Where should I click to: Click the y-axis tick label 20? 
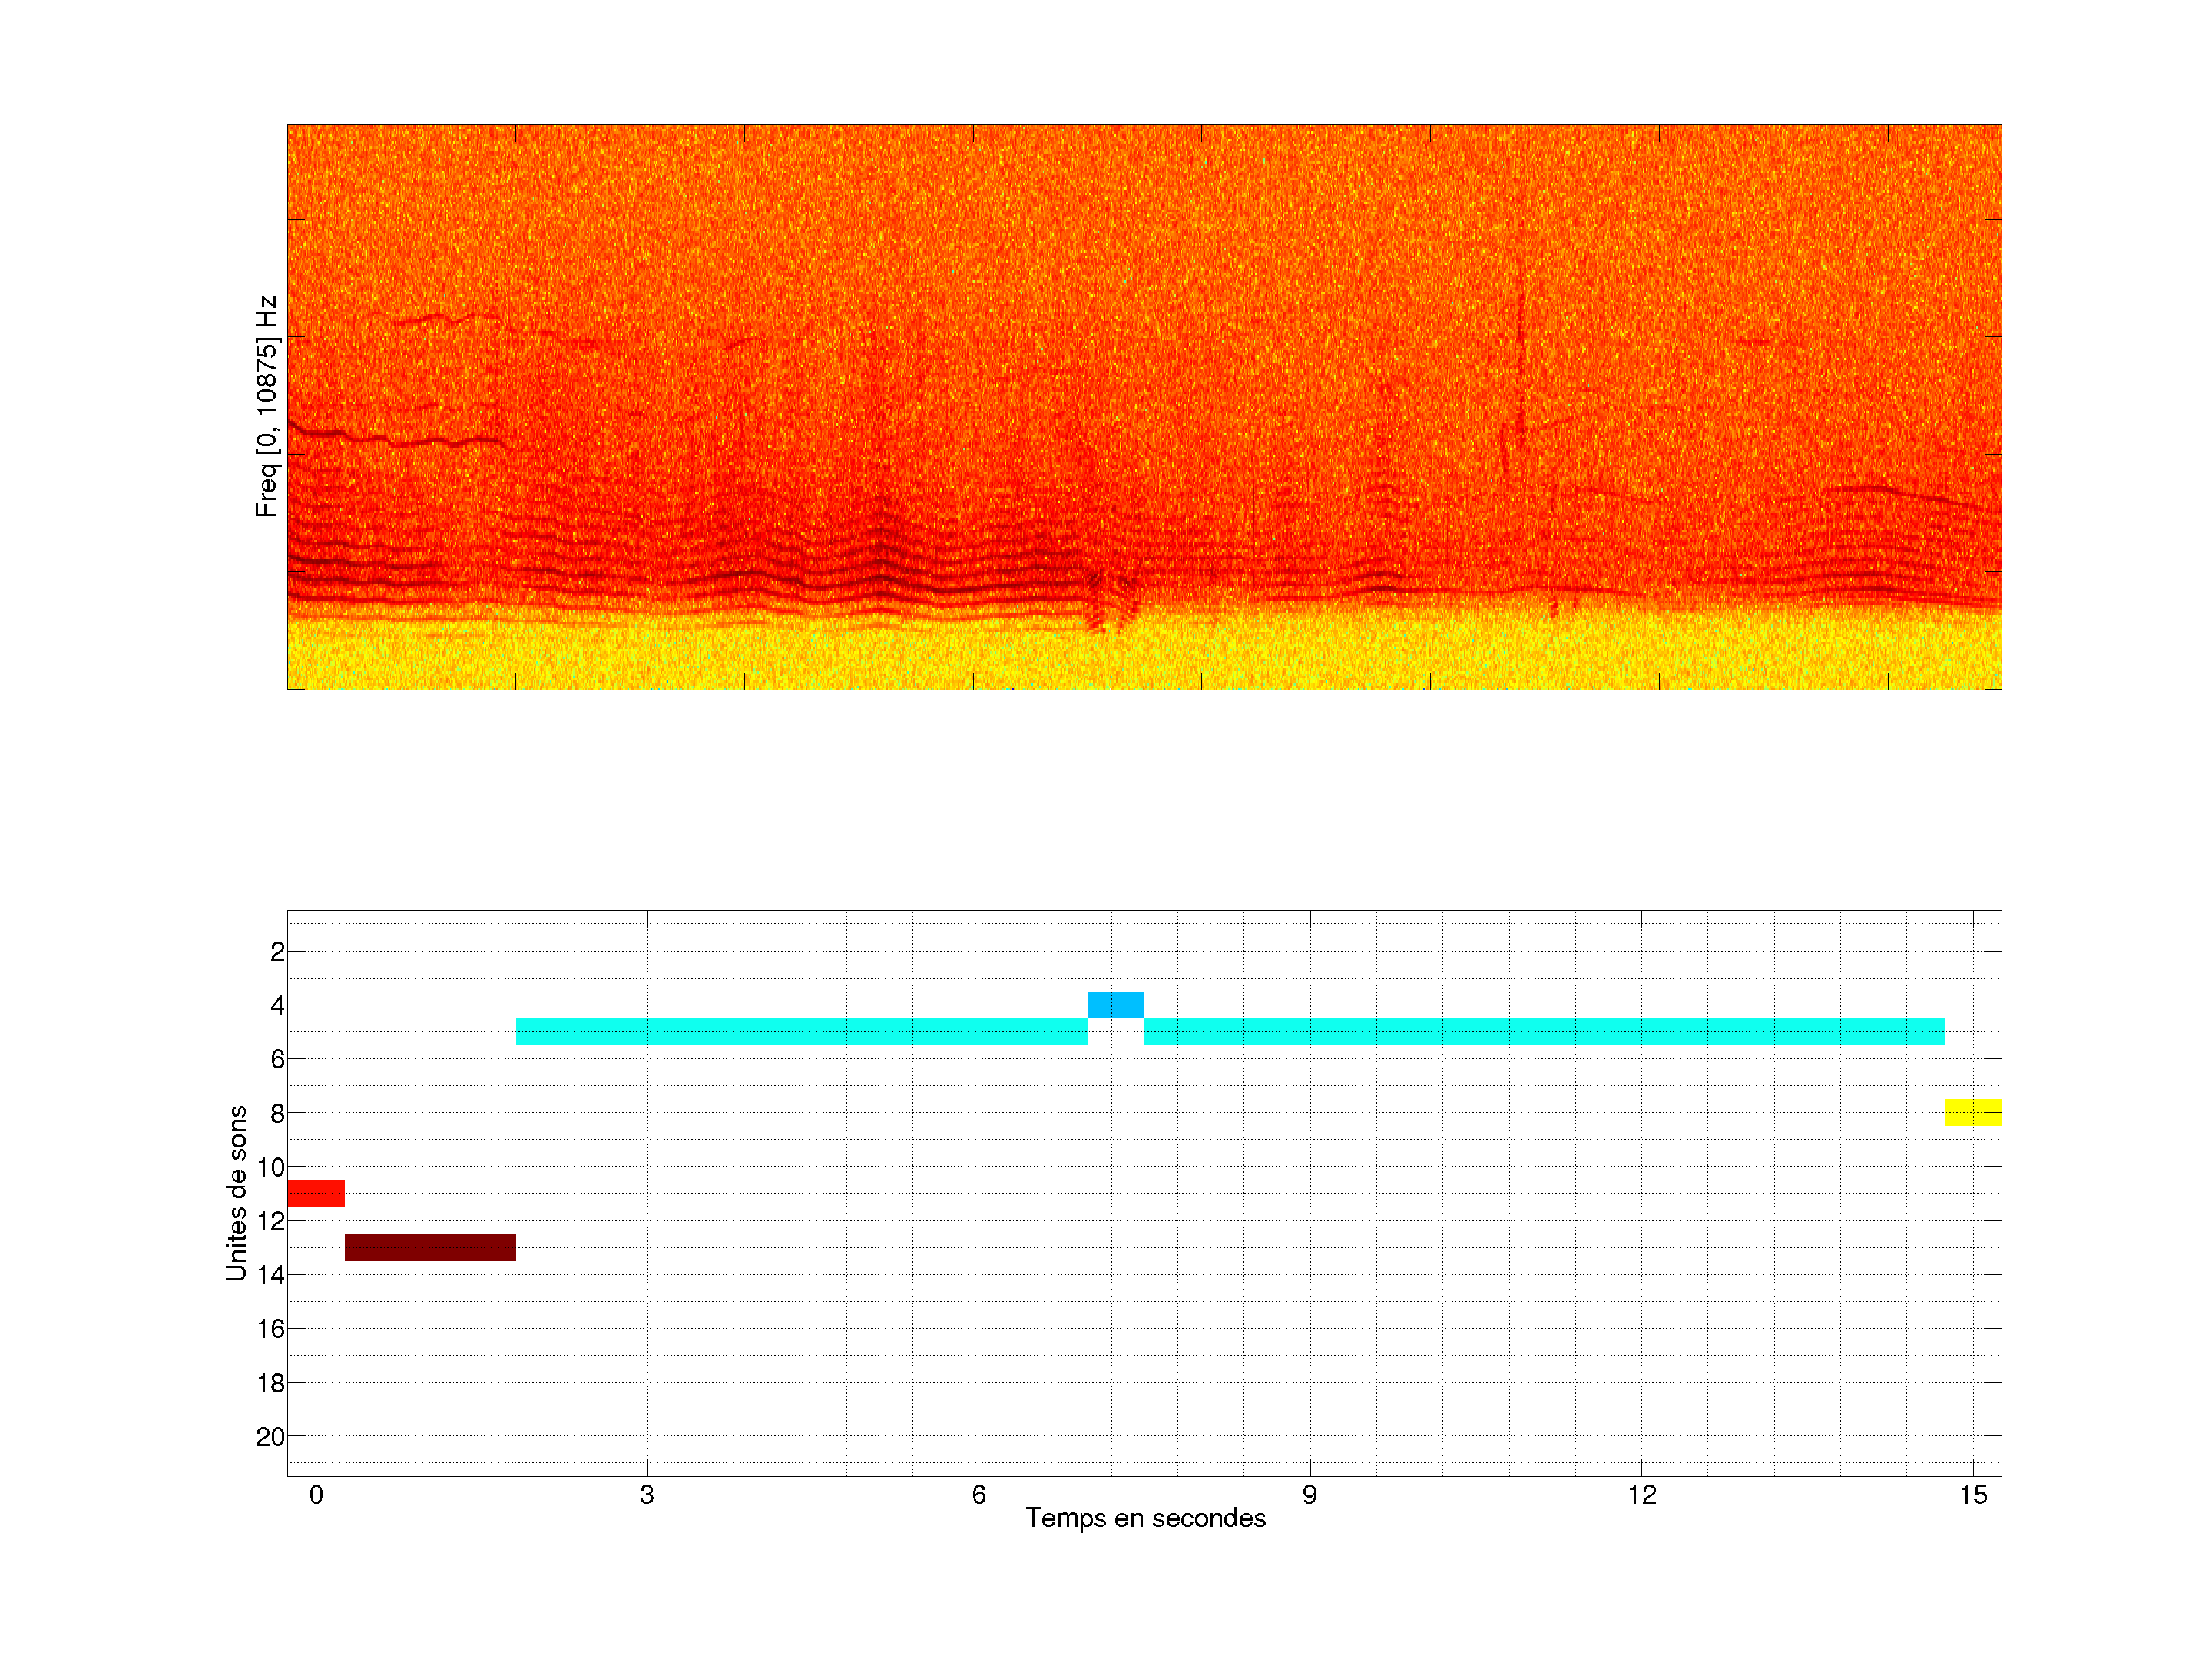point(270,1437)
